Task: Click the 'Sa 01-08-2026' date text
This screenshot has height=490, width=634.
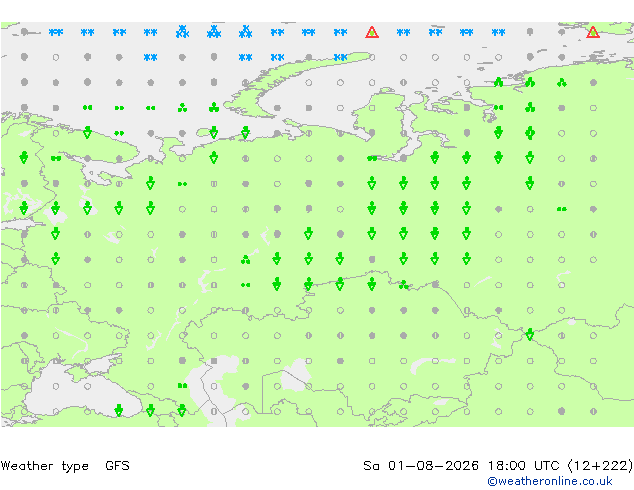Action: (421, 466)
